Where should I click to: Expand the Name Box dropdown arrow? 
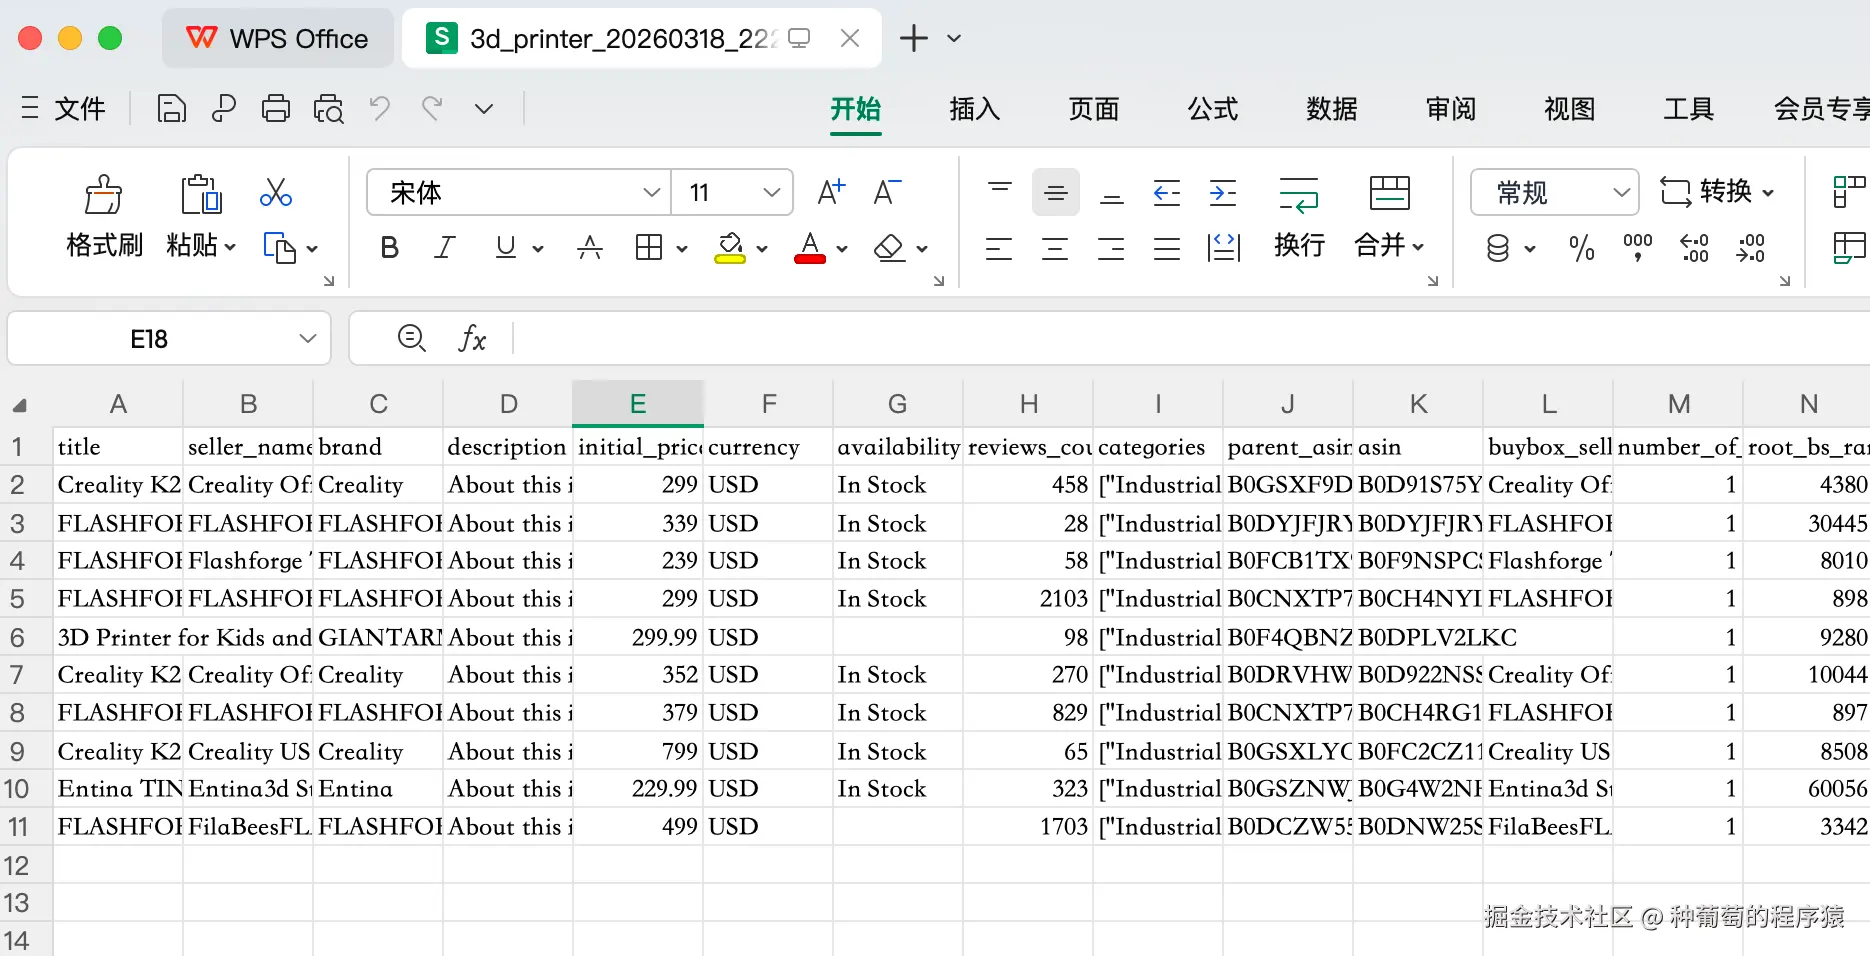pos(308,338)
